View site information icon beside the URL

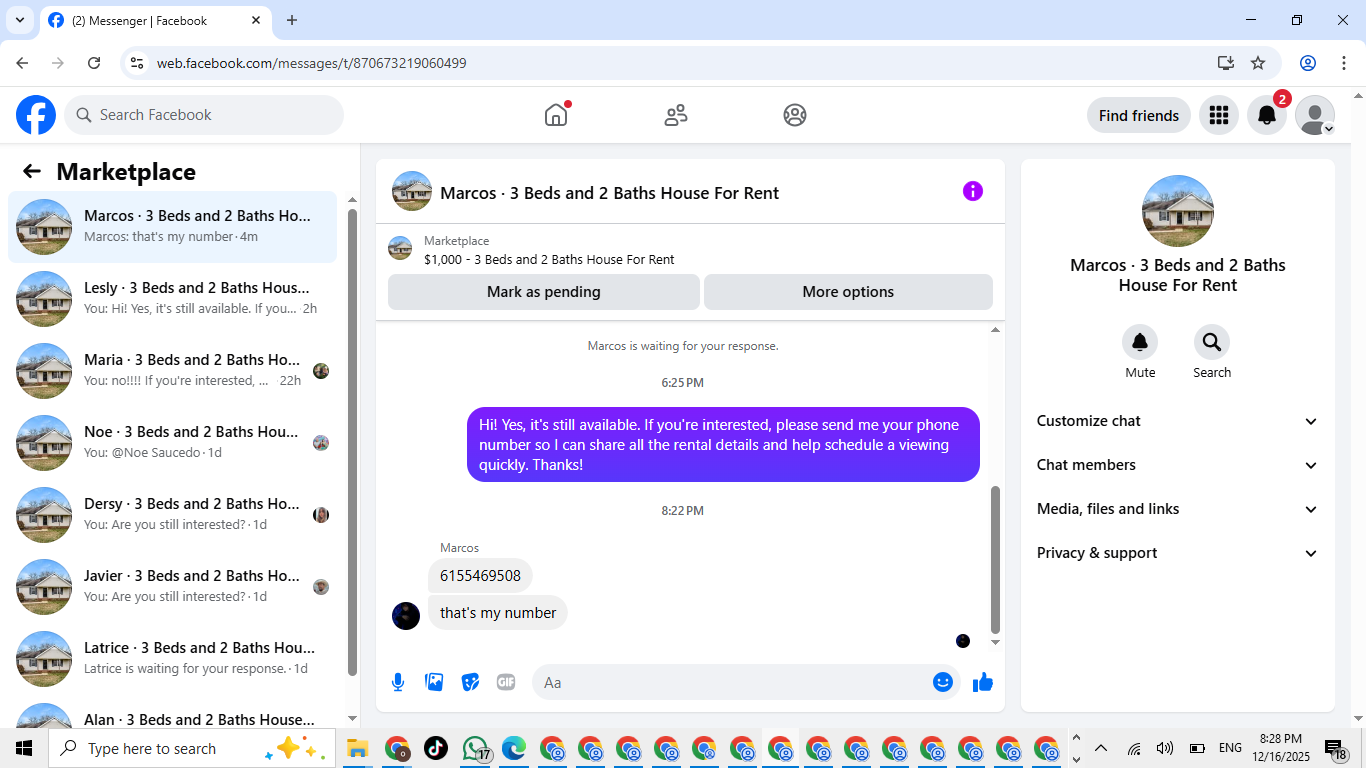click(x=138, y=63)
